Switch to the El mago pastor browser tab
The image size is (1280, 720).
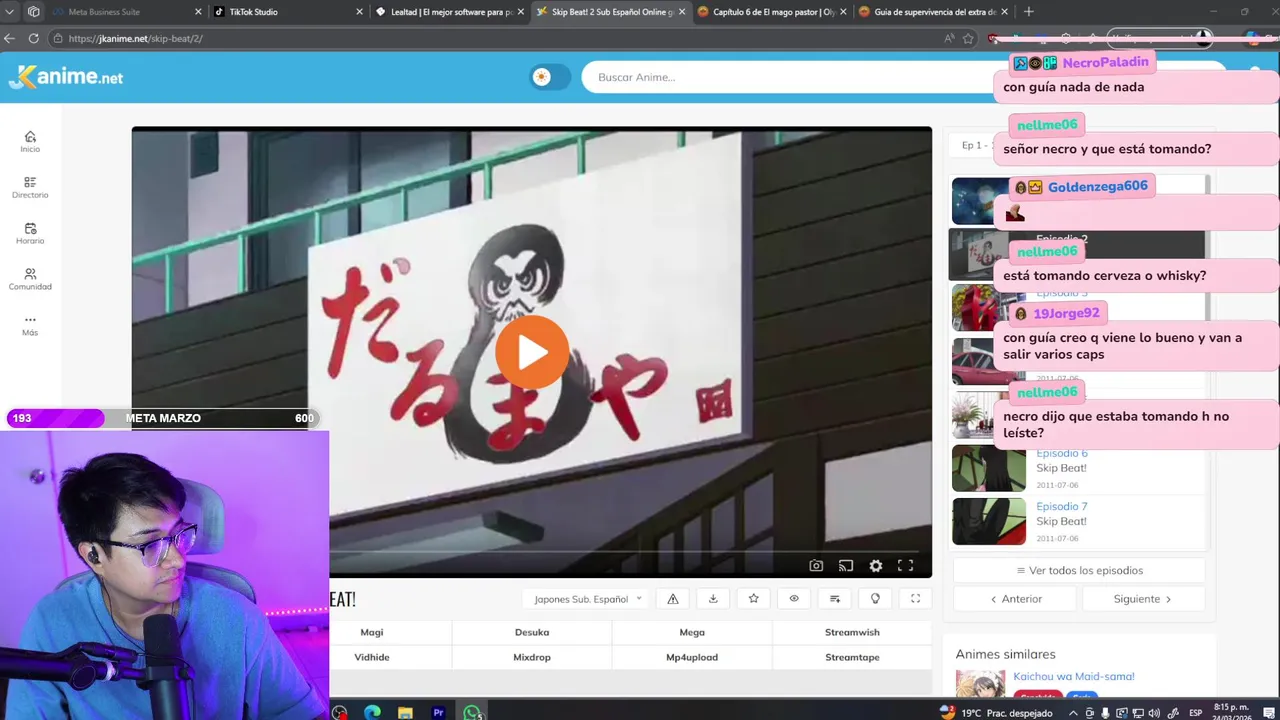(x=770, y=12)
